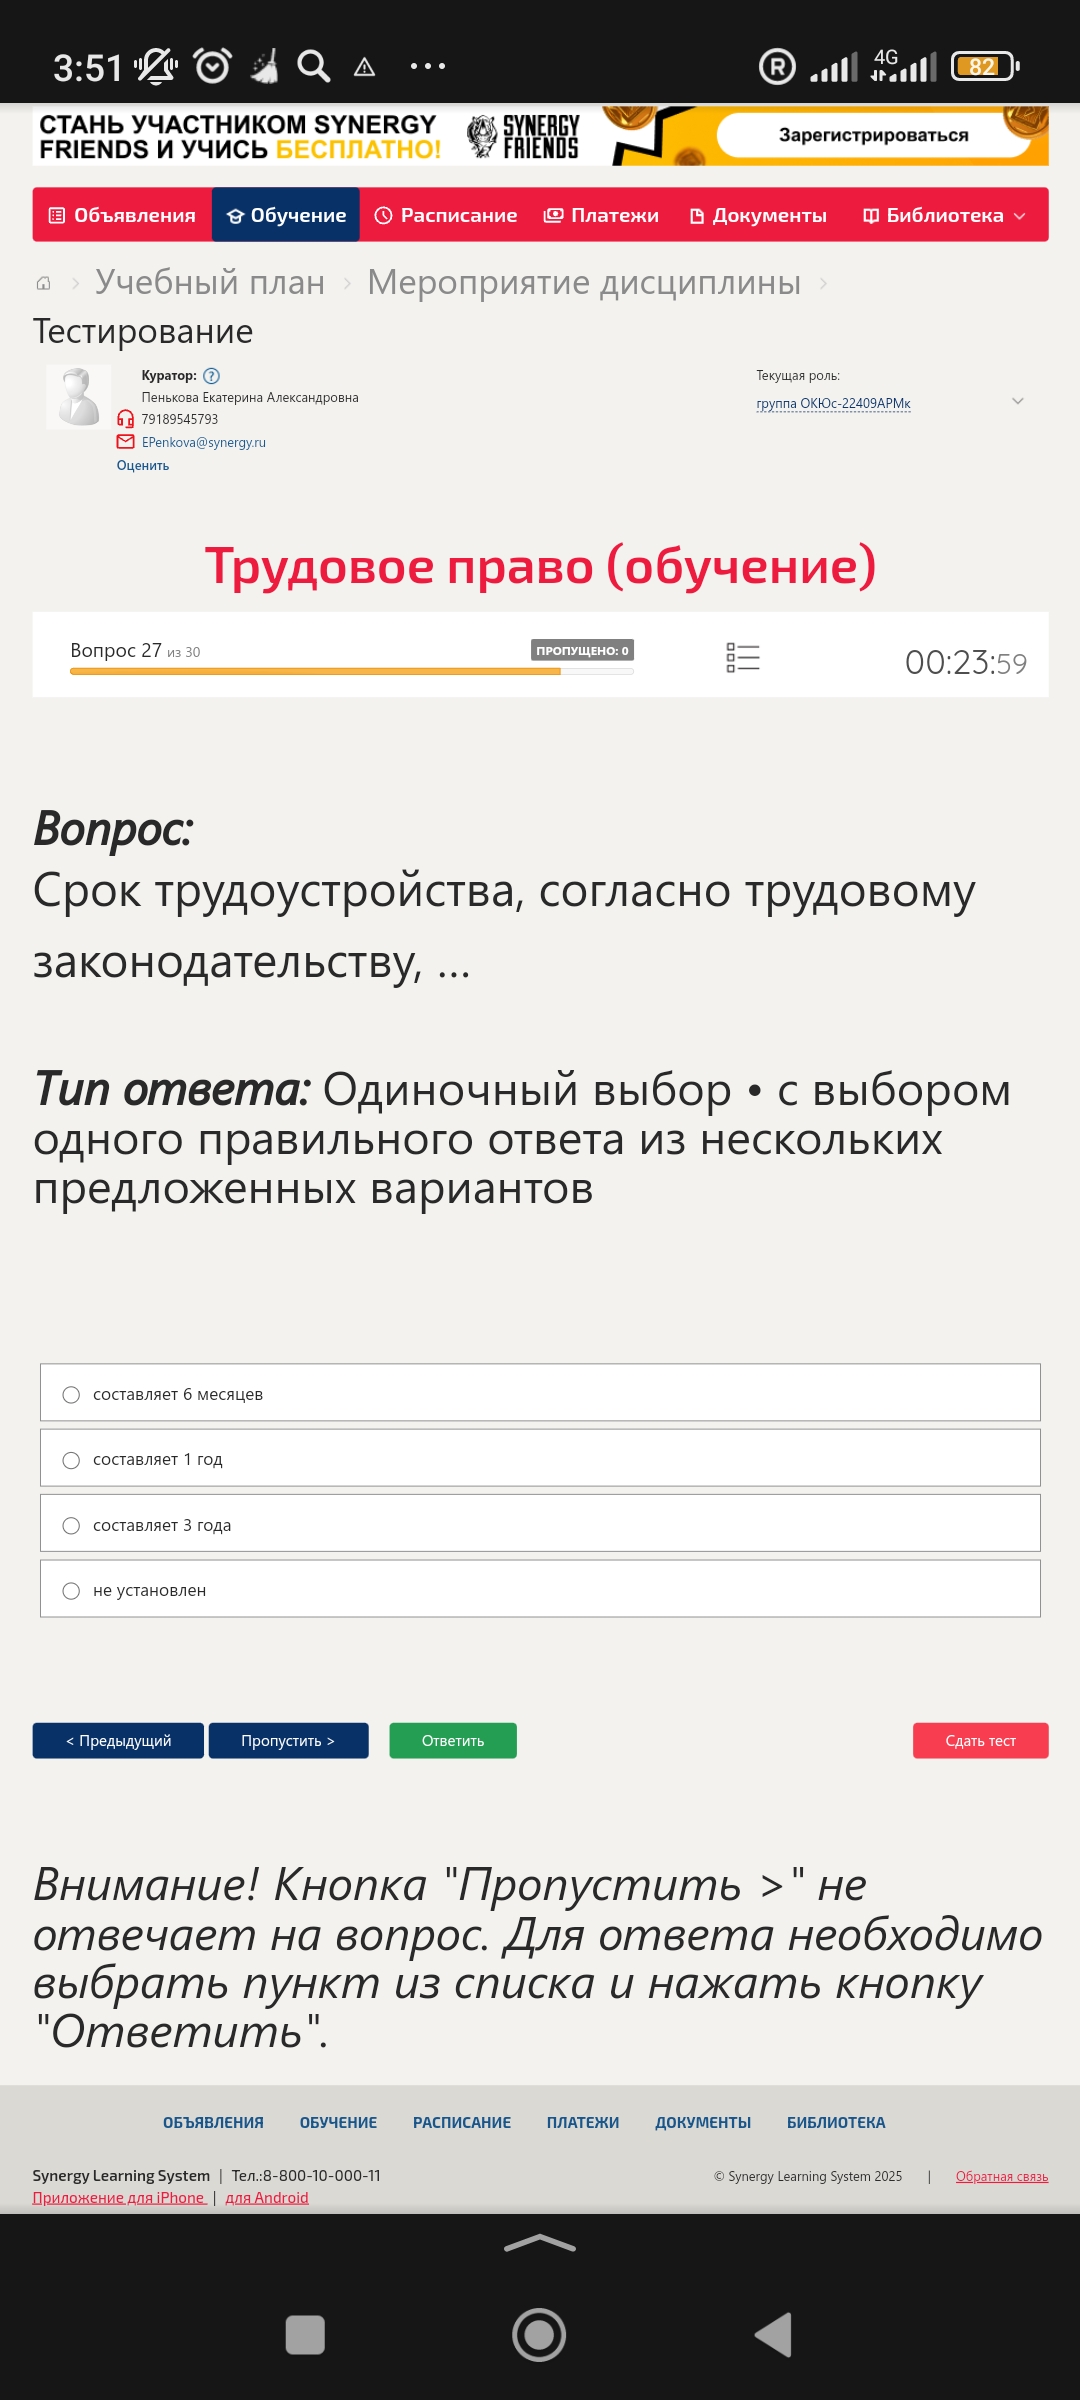The width and height of the screenshot is (1080, 2400).
Task: Tap the curator email envelope icon
Action: point(125,442)
